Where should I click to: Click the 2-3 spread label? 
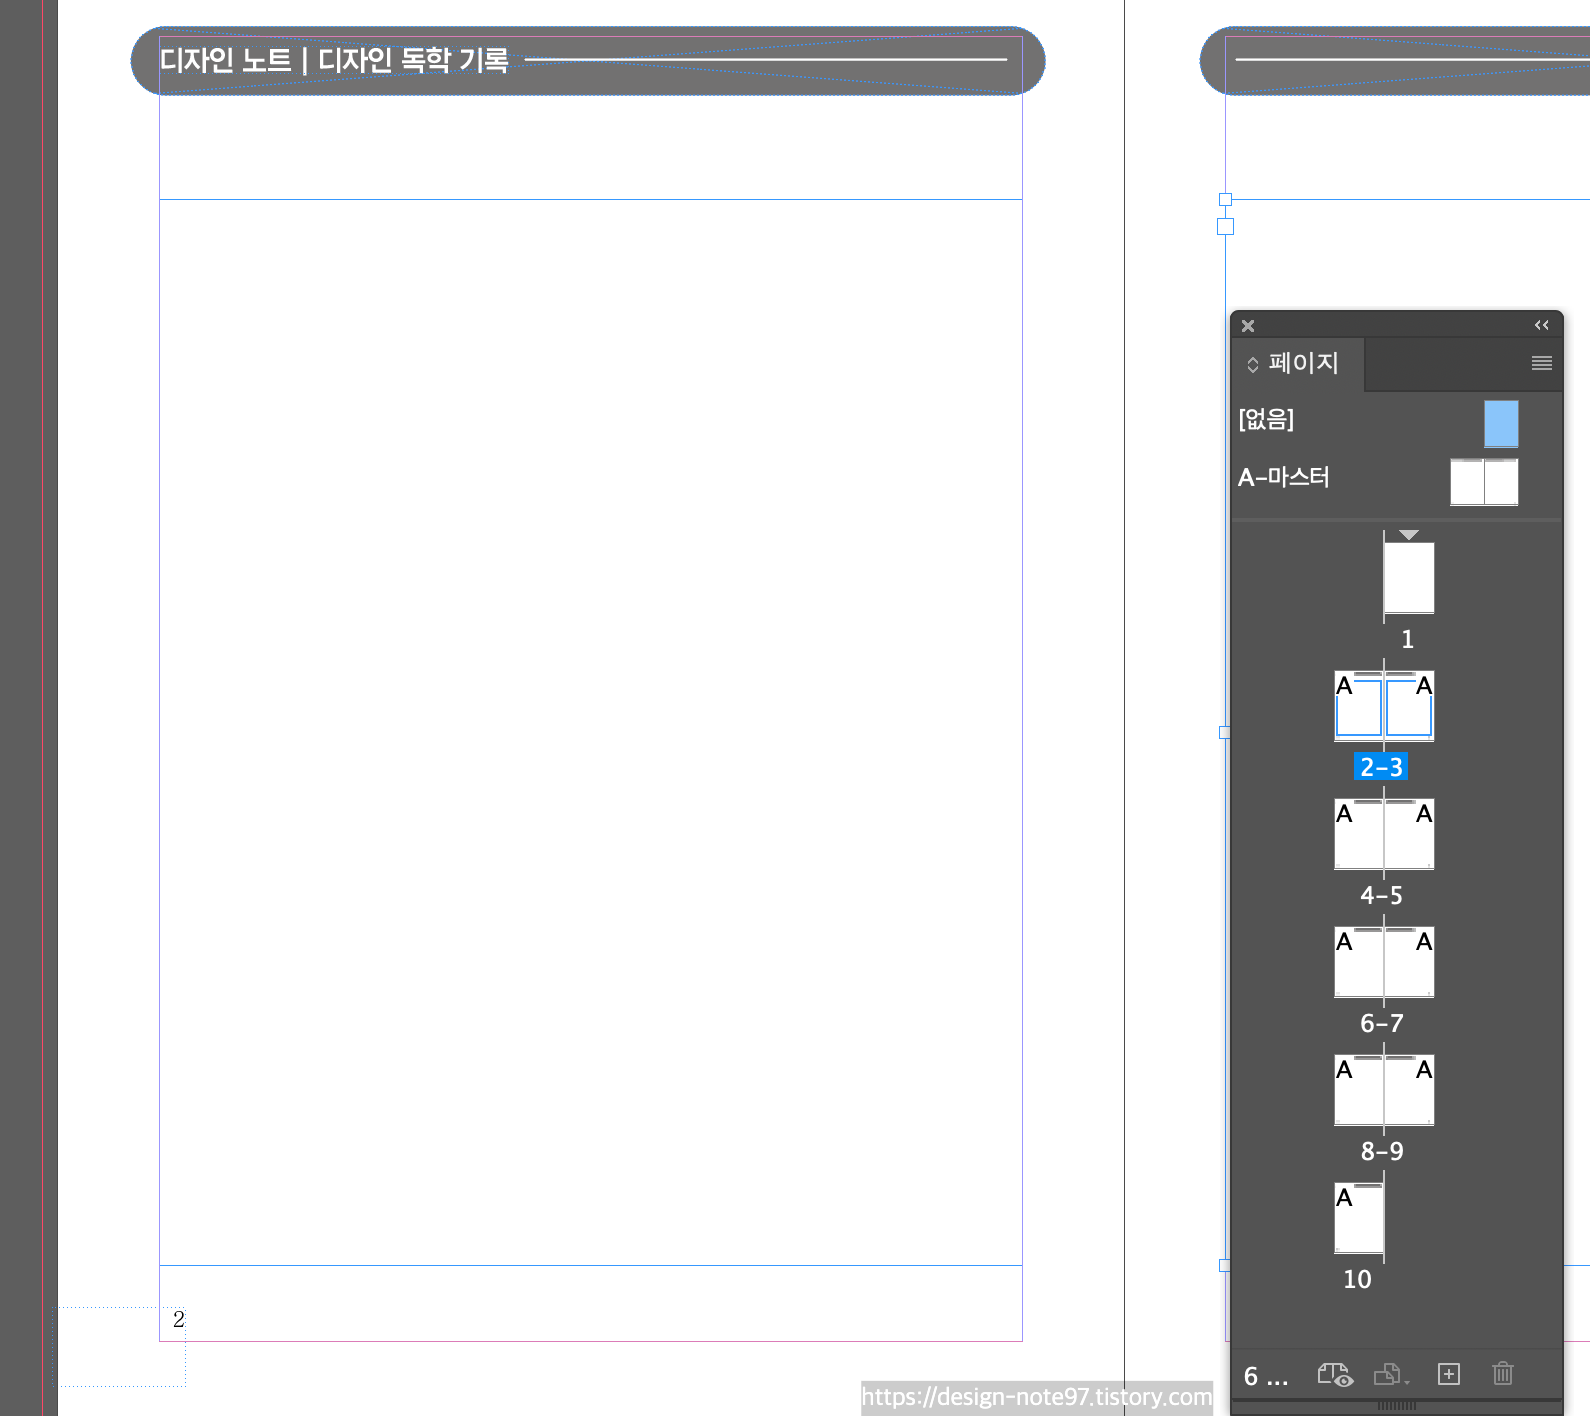coord(1381,767)
